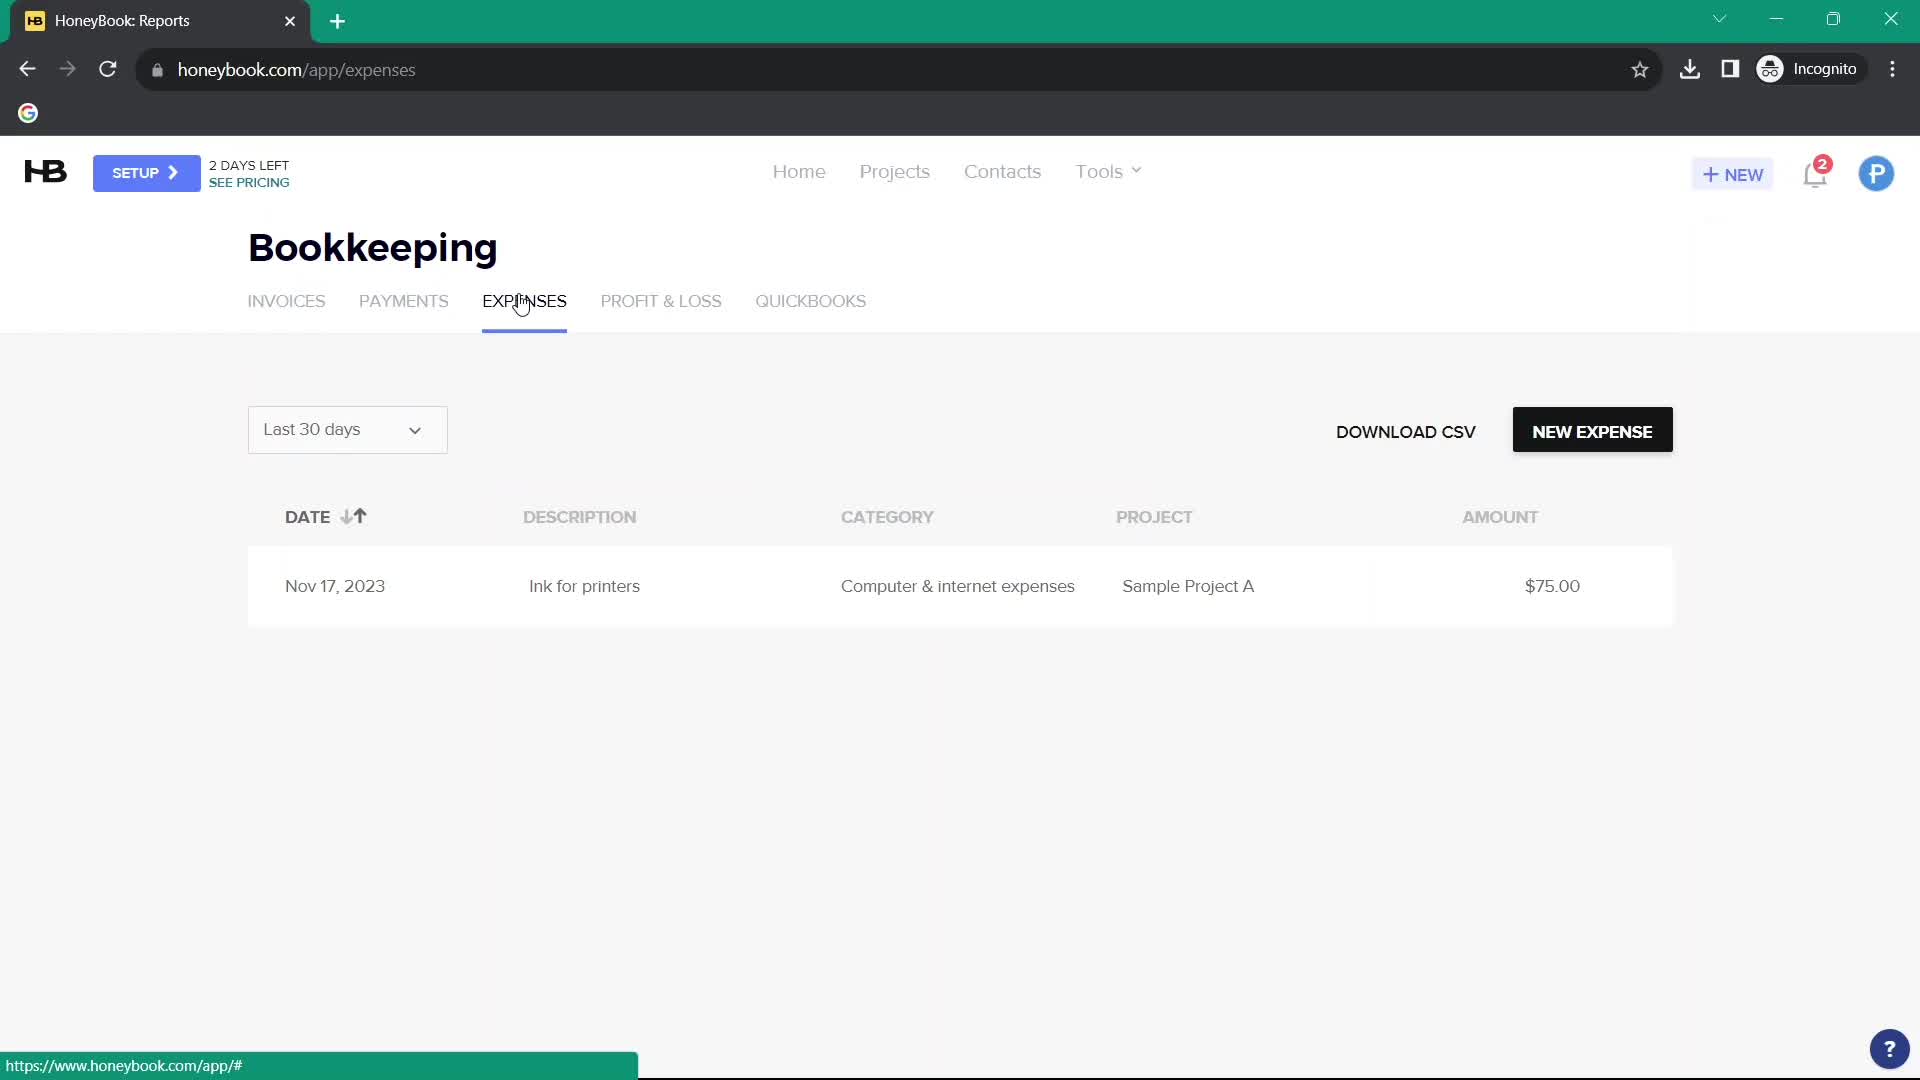View site information lock icon
Screen dimensions: 1920x1080
coord(157,70)
